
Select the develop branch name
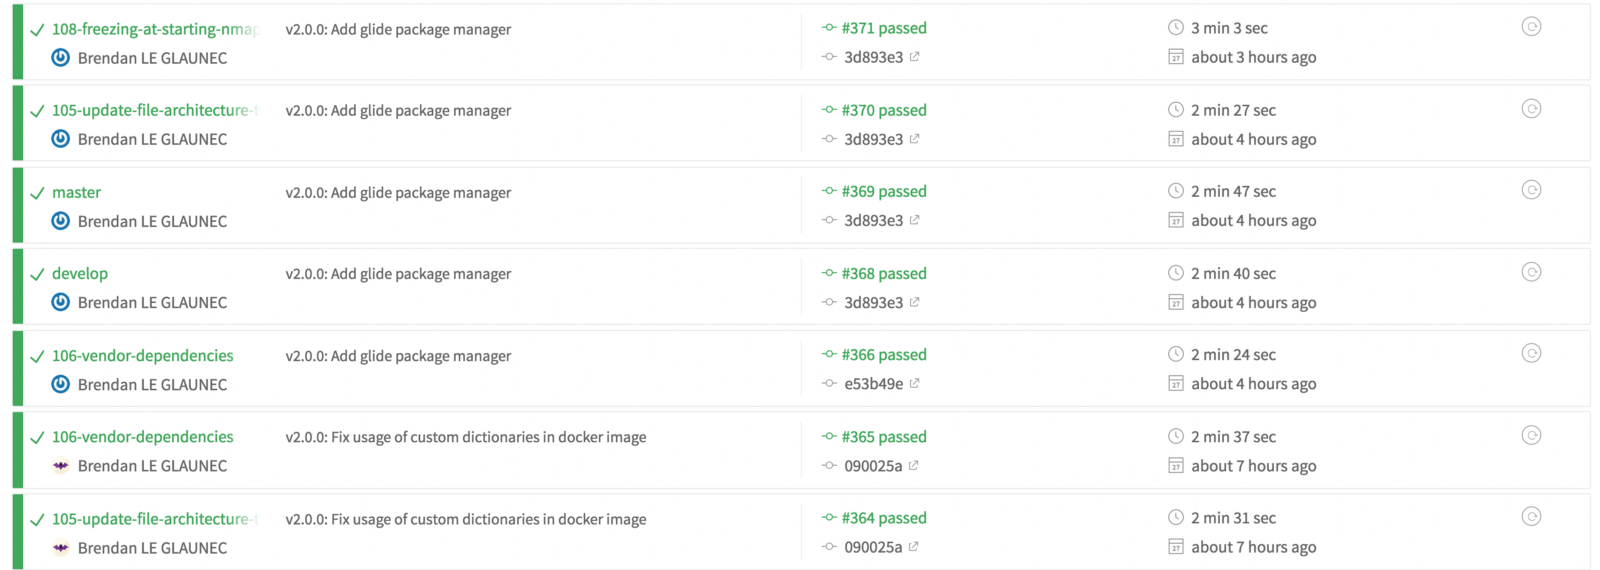(80, 273)
